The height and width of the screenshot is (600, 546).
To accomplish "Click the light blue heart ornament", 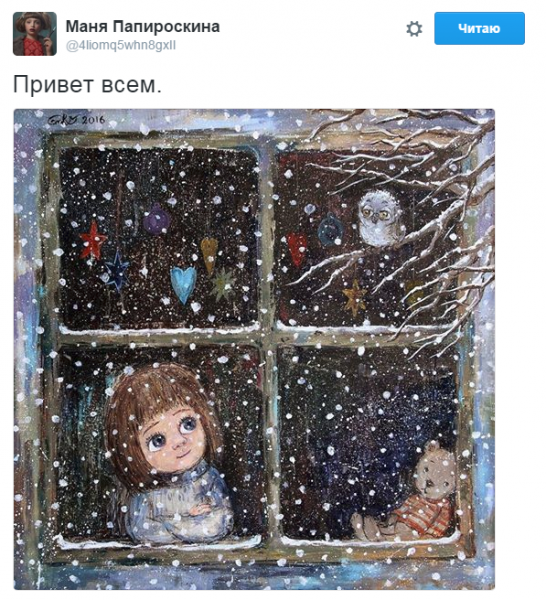I will [x=183, y=284].
